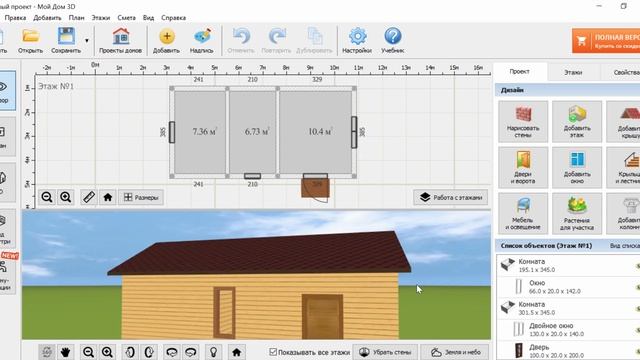Choose Нарисовать стены to draw walls
The image size is (640, 360).
523,122
